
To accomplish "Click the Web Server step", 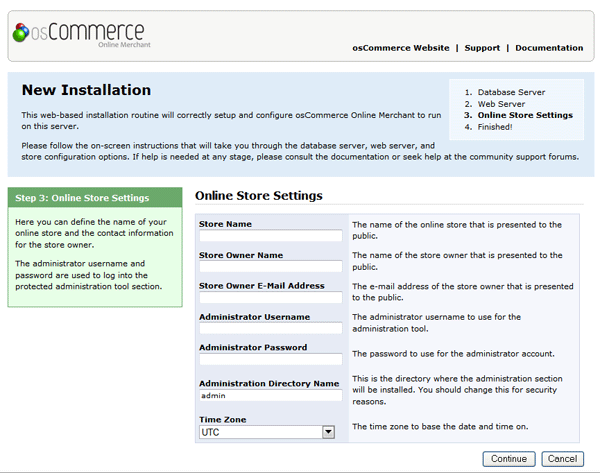I will pos(501,104).
